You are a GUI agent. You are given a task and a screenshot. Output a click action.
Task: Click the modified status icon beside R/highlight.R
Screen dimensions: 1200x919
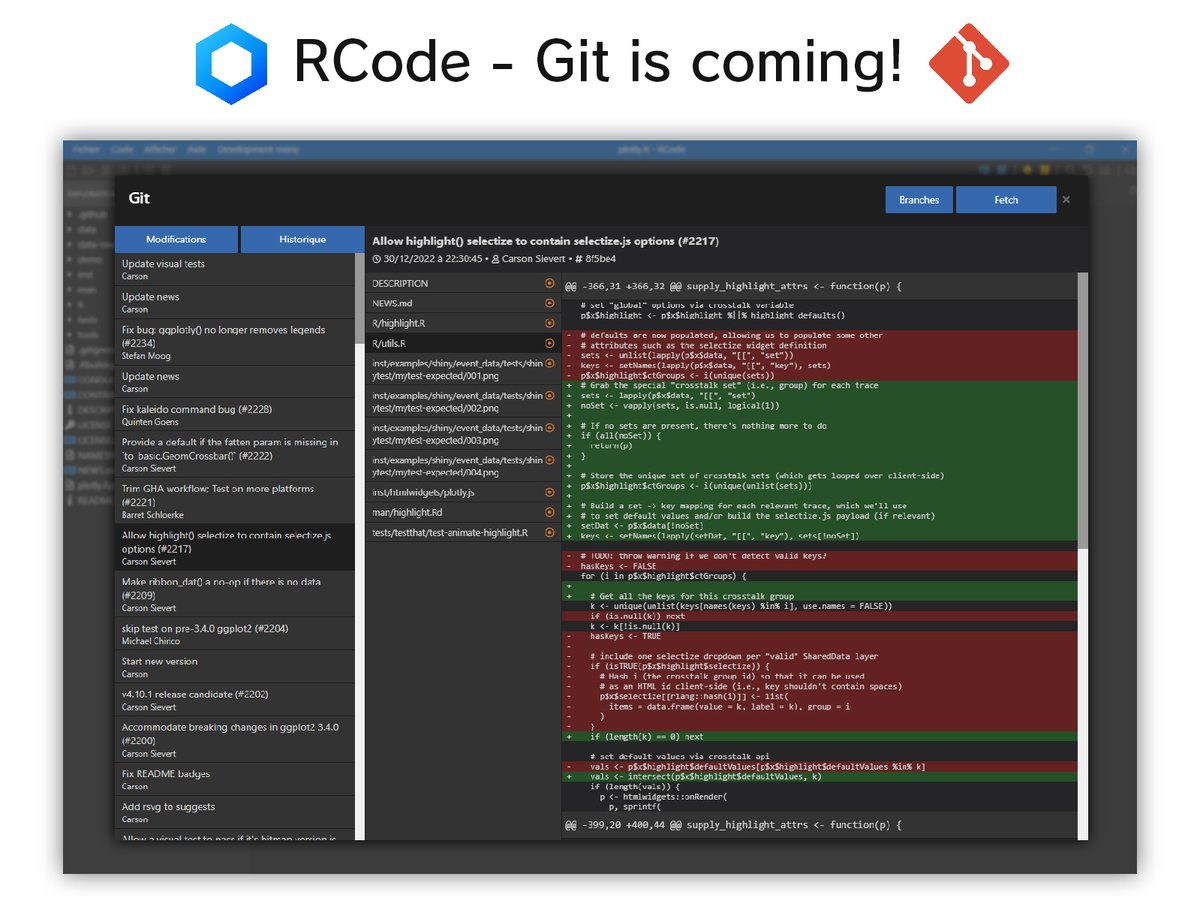(549, 323)
